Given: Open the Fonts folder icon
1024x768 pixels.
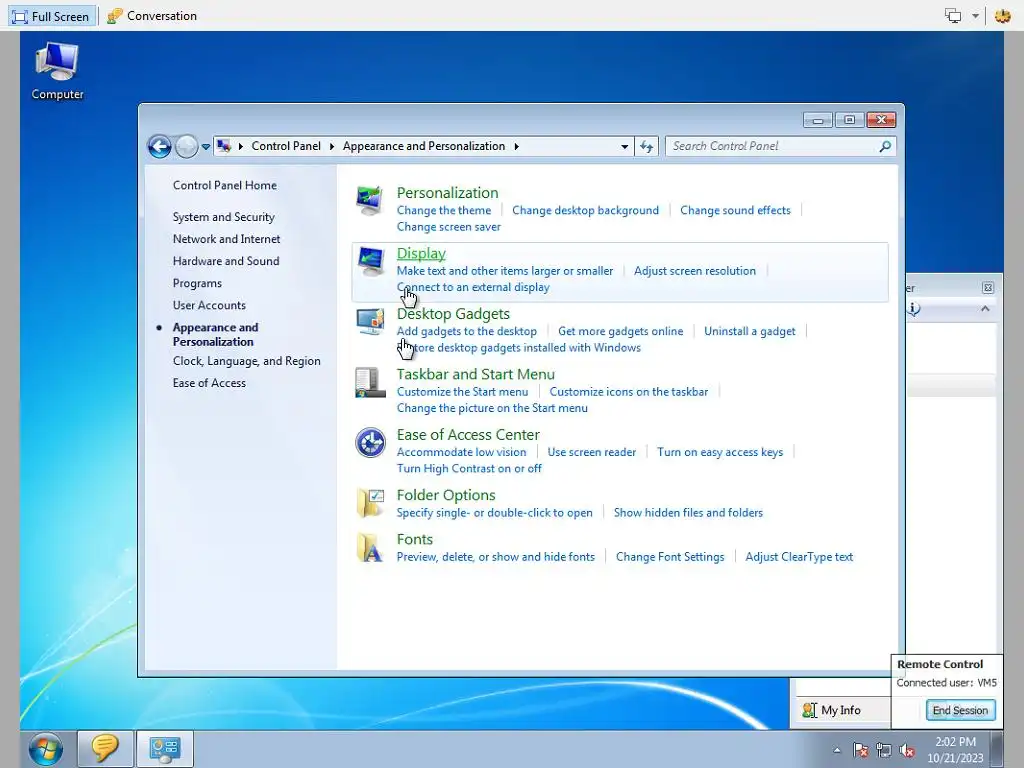Looking at the screenshot, I should [x=370, y=547].
